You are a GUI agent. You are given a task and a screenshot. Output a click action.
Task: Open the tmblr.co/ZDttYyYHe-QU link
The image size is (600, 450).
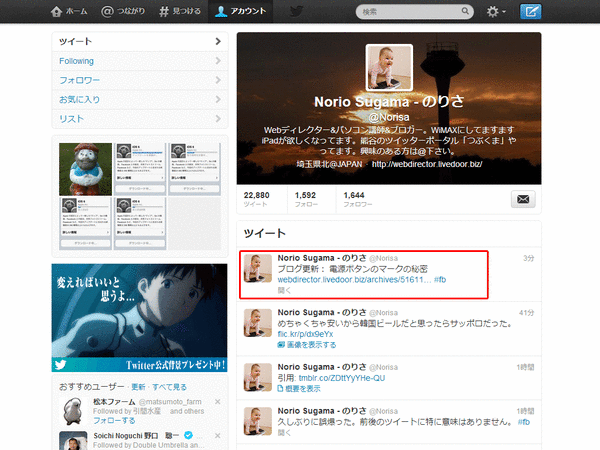342,378
